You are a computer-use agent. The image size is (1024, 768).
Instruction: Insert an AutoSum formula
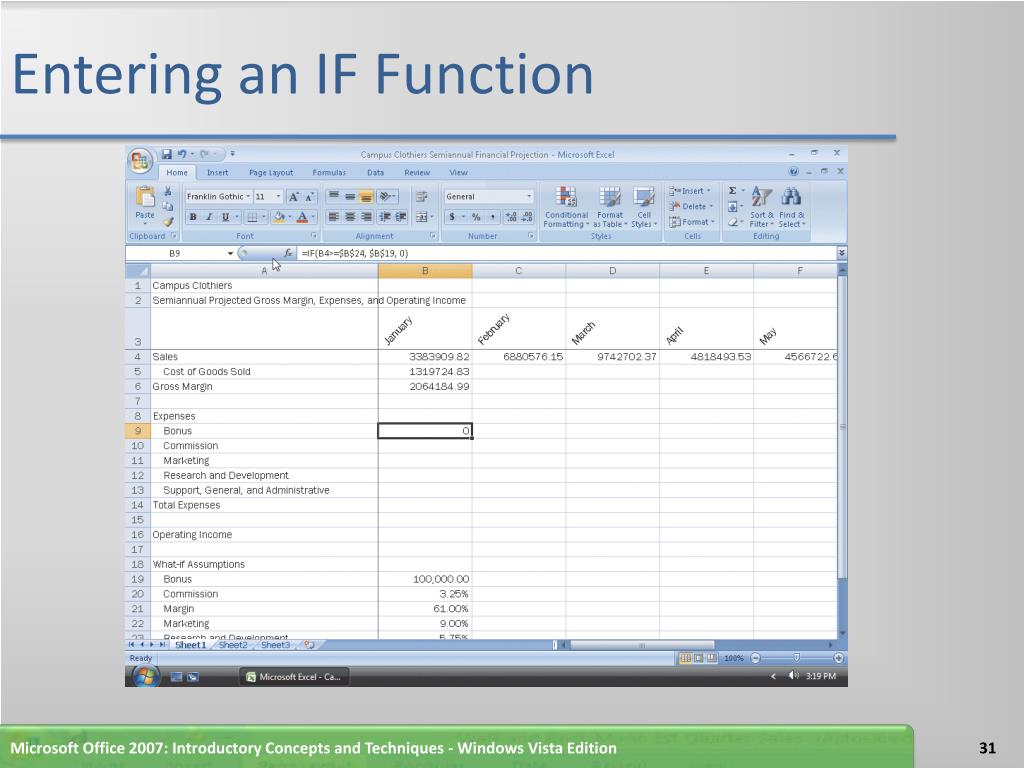[x=733, y=191]
